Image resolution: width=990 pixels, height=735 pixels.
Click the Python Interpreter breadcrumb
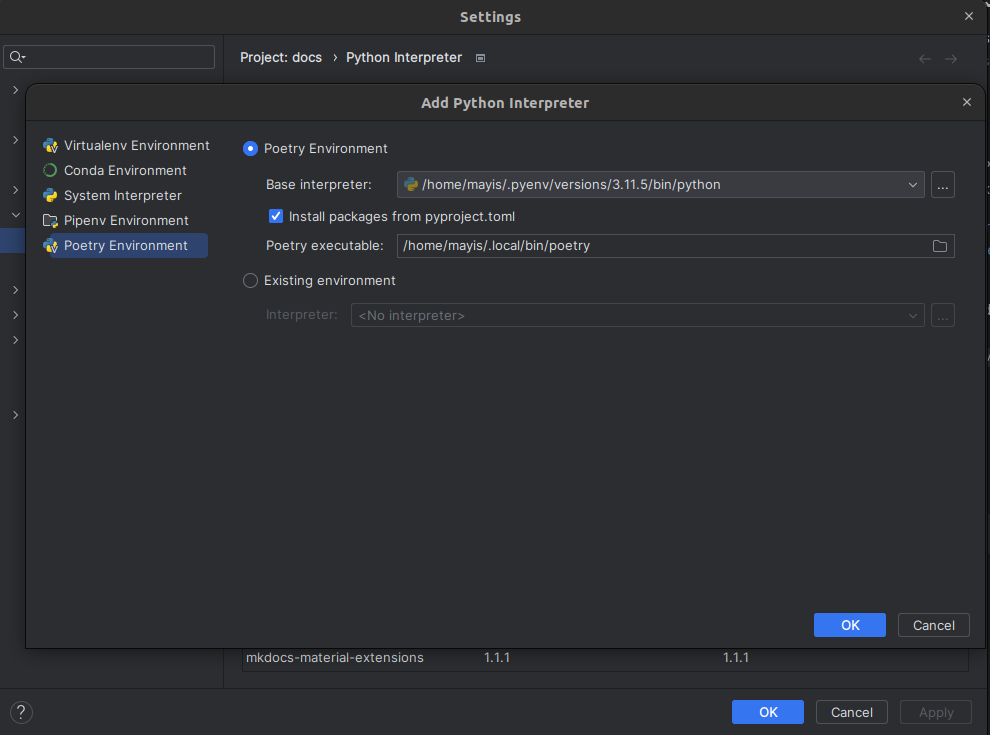(404, 57)
